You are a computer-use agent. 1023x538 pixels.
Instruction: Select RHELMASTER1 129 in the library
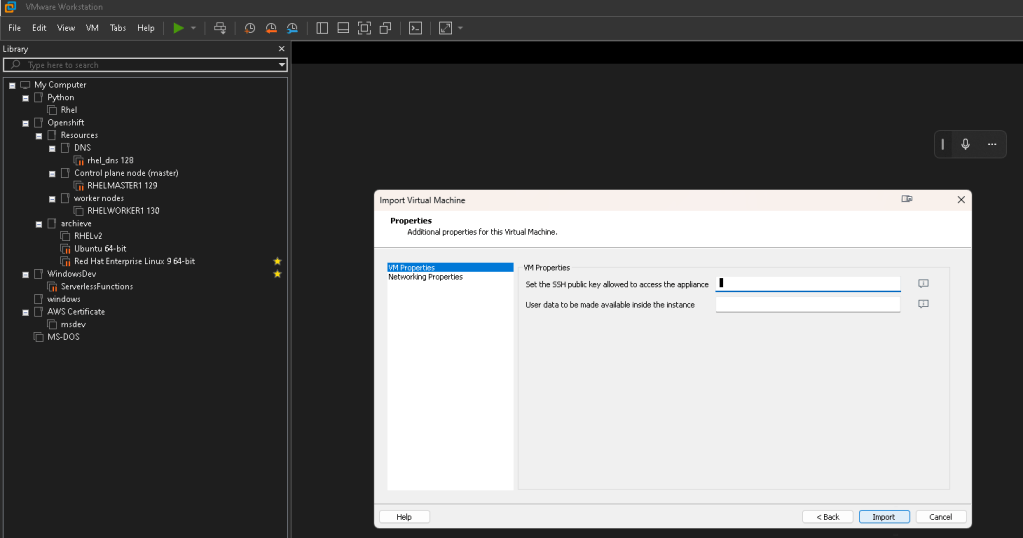click(x=122, y=186)
